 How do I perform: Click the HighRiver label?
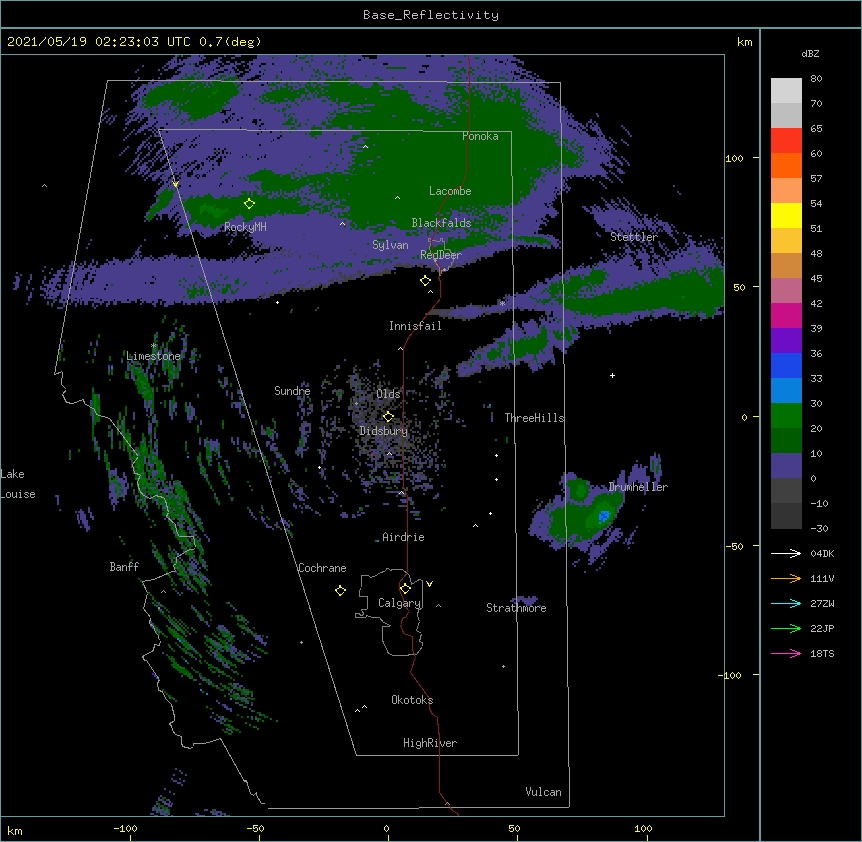point(430,743)
